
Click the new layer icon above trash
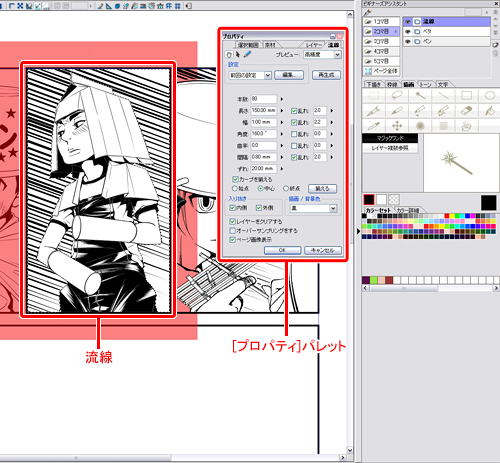pyautogui.click(x=495, y=45)
